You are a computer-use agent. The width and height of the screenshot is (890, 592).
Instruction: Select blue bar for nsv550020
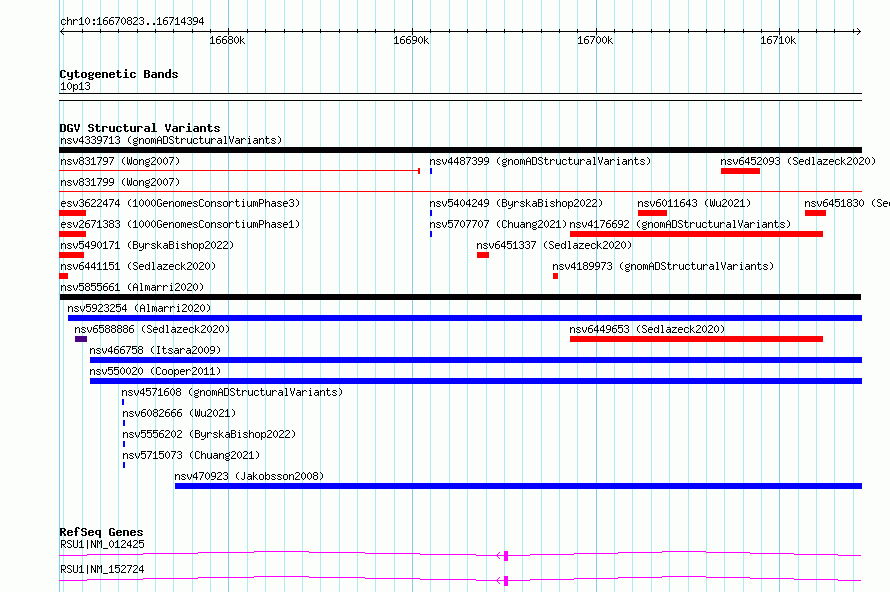[476, 381]
